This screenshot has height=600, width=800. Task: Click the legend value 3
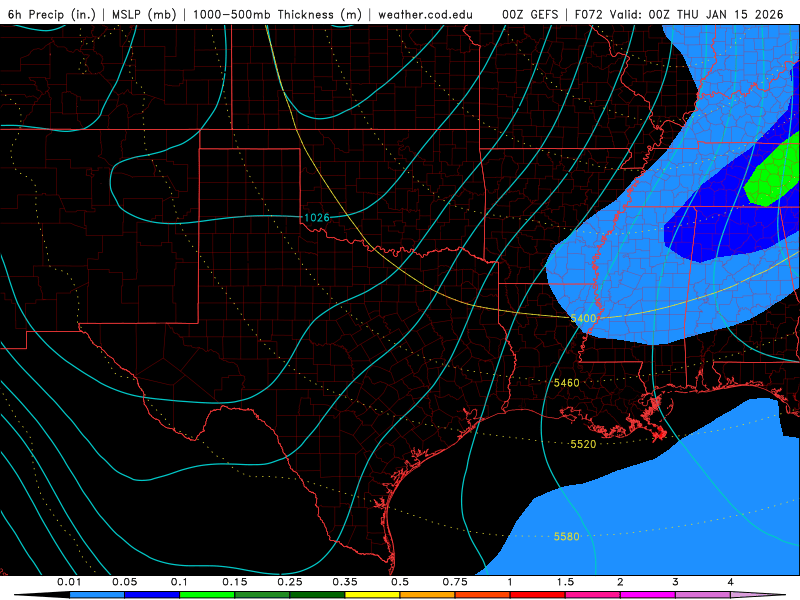pos(675,582)
